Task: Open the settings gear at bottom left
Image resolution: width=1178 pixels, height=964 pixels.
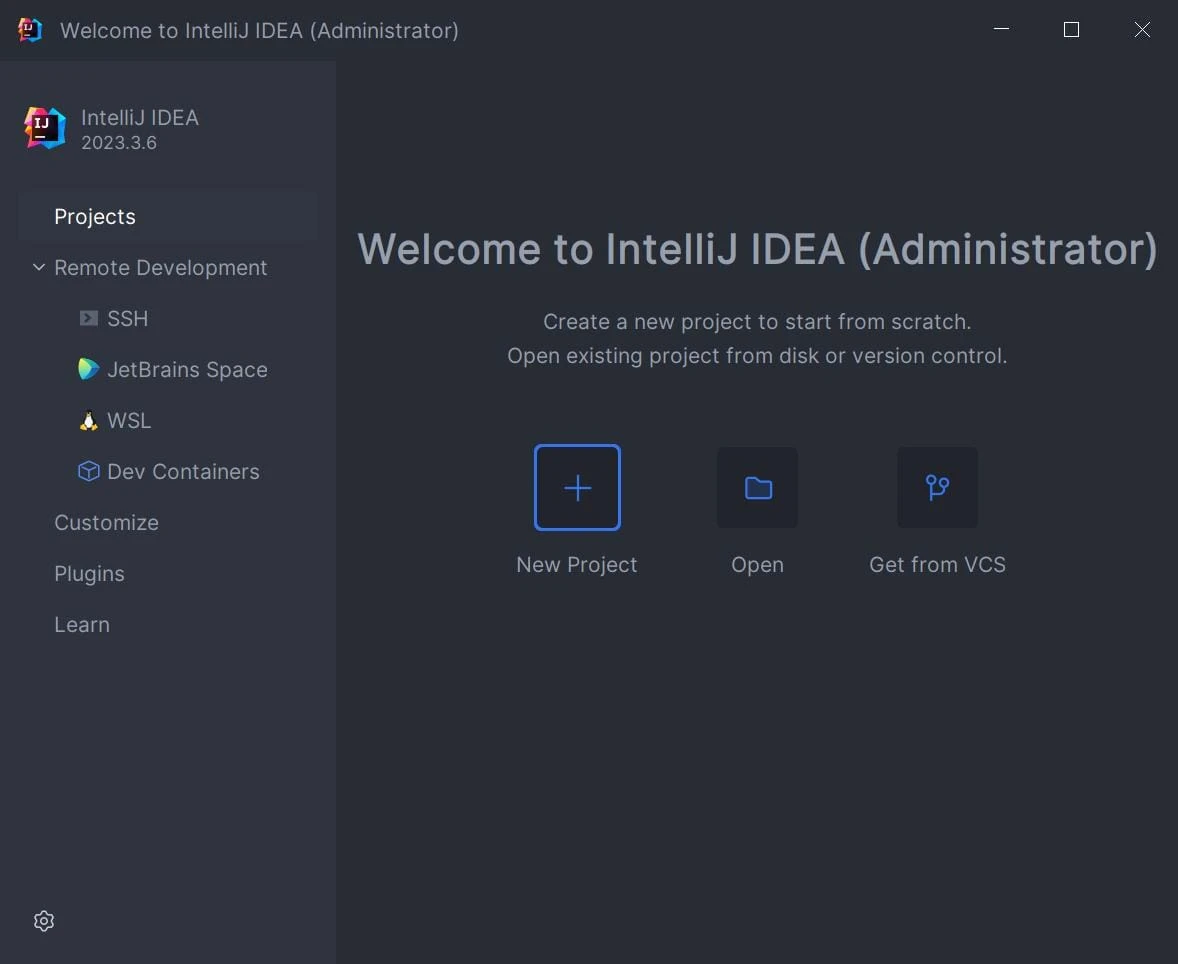Action: (43, 920)
